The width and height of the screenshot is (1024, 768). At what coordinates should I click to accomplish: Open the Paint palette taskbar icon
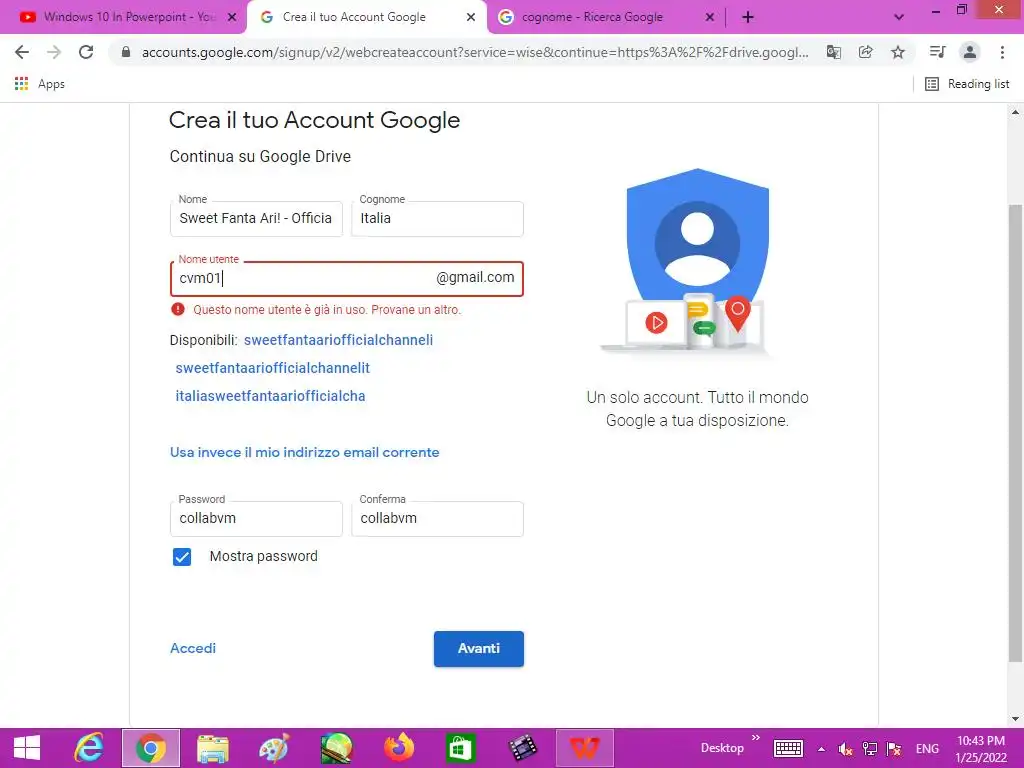point(274,748)
